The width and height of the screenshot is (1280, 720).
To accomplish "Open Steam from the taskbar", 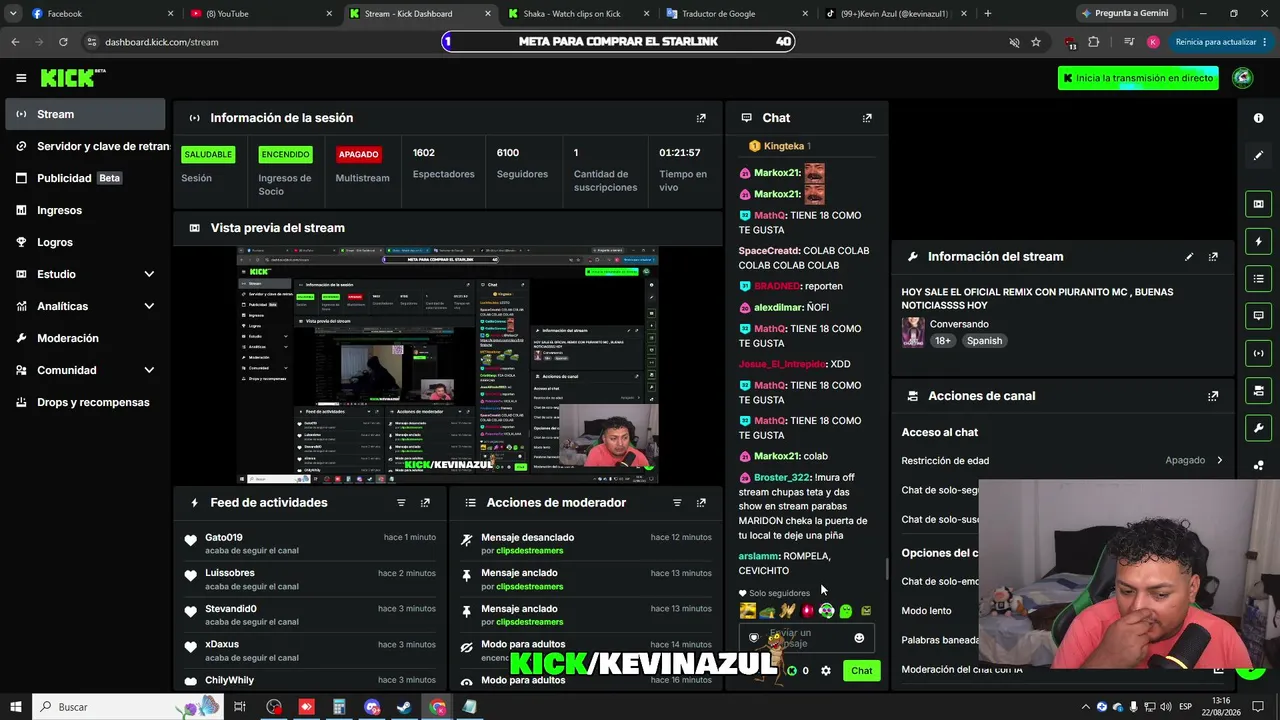I will coord(404,707).
